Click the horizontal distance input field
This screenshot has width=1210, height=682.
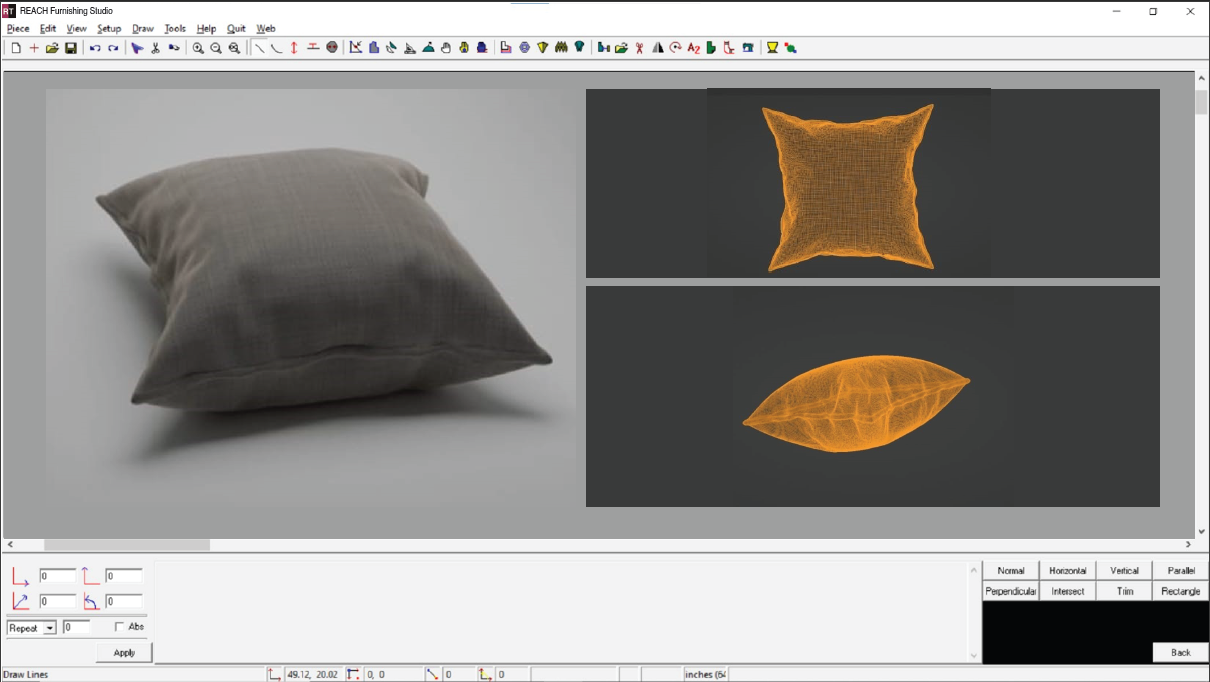(58, 576)
